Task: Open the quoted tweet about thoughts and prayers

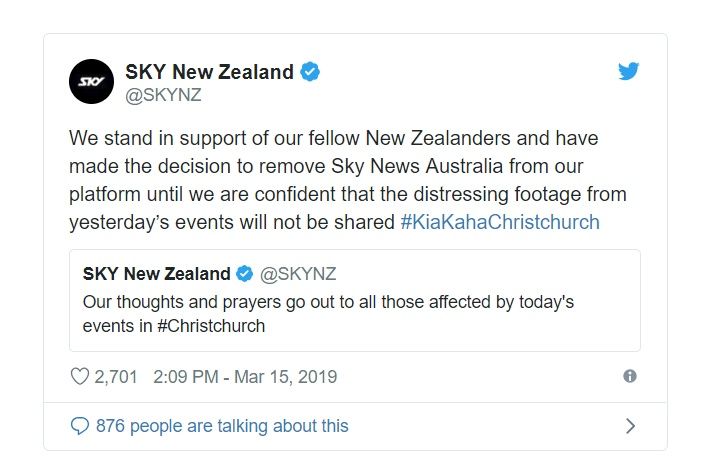Action: (x=355, y=301)
